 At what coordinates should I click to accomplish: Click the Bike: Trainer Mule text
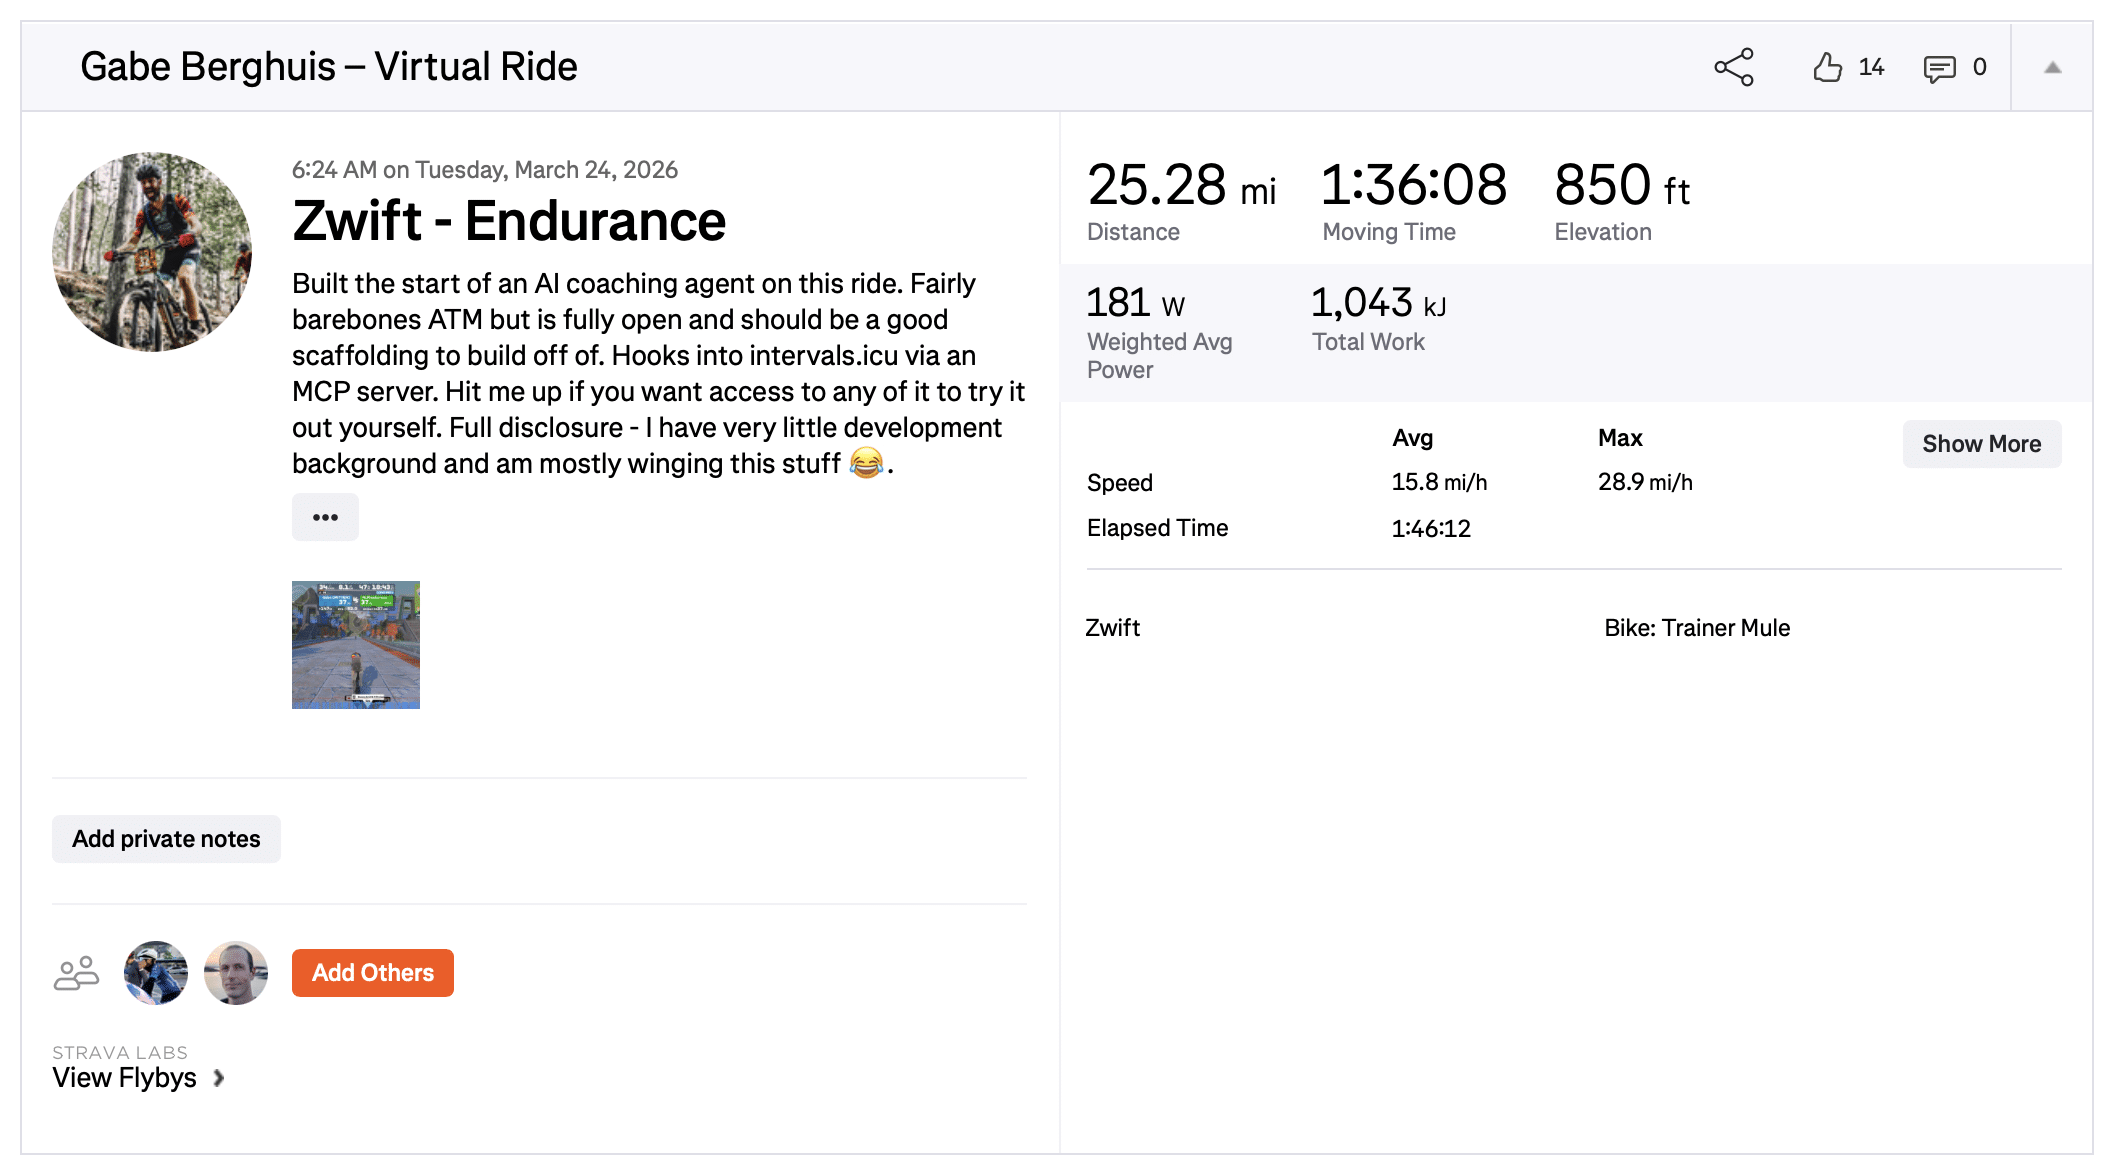[x=1697, y=628]
